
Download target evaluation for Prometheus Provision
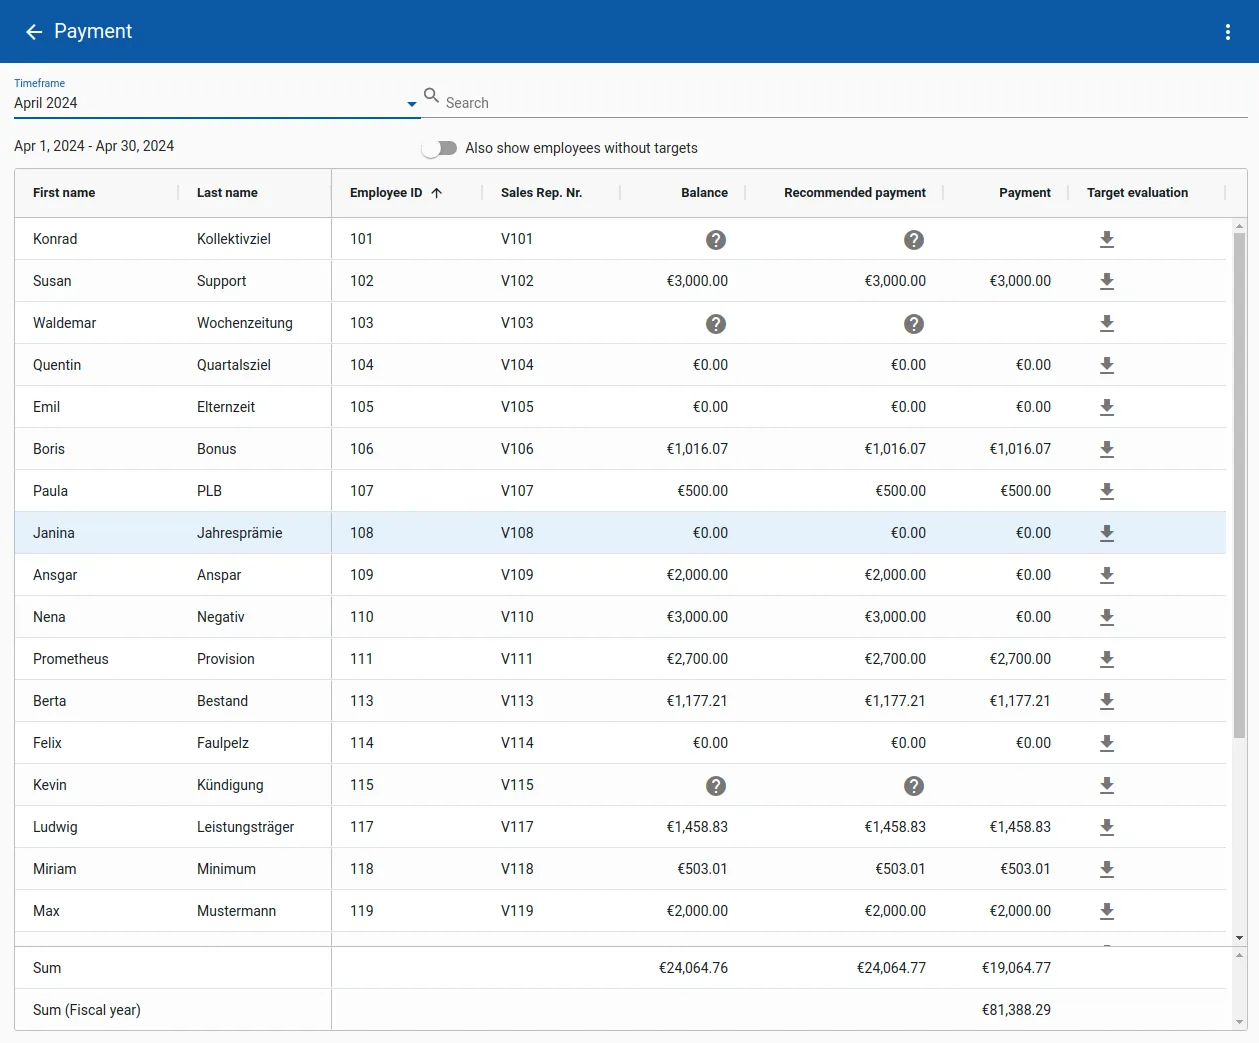(x=1106, y=659)
